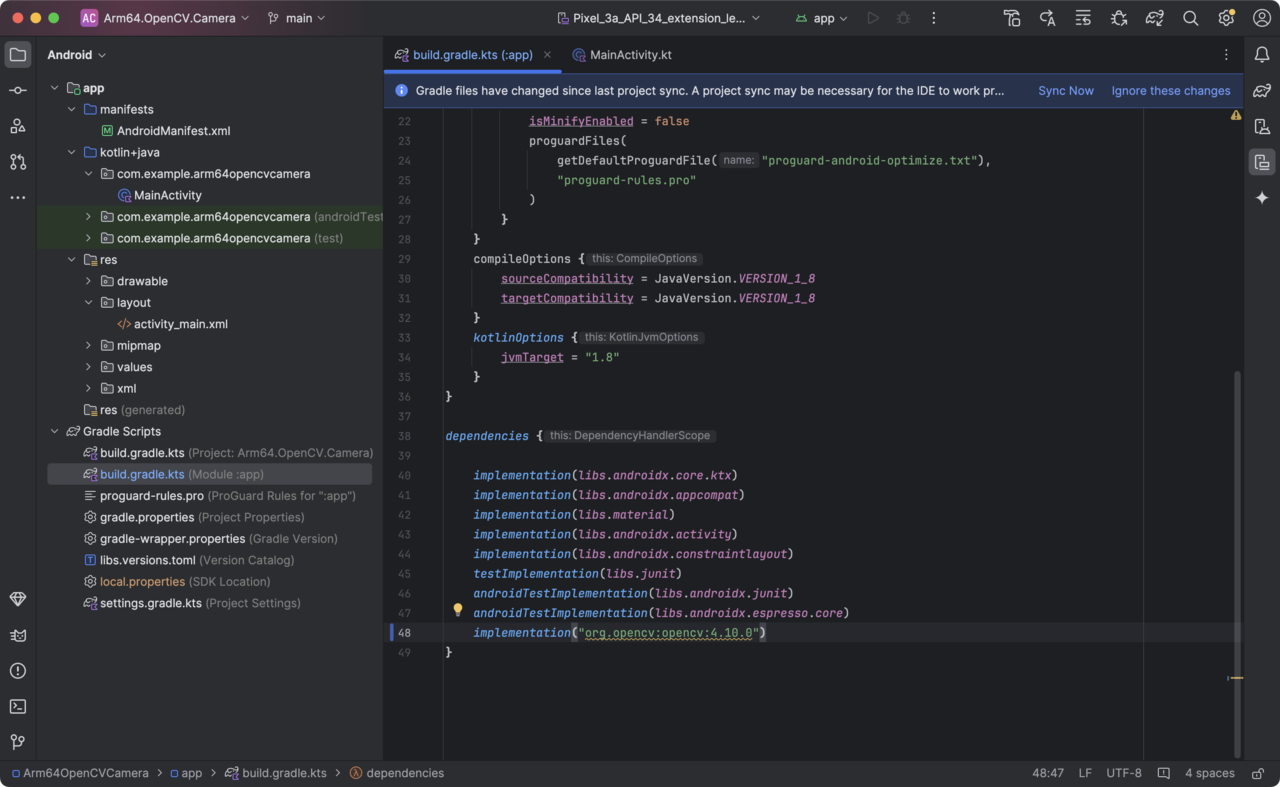Open the Gemini sparkle panel
Viewport: 1280px width, 787px height.
pos(1262,198)
